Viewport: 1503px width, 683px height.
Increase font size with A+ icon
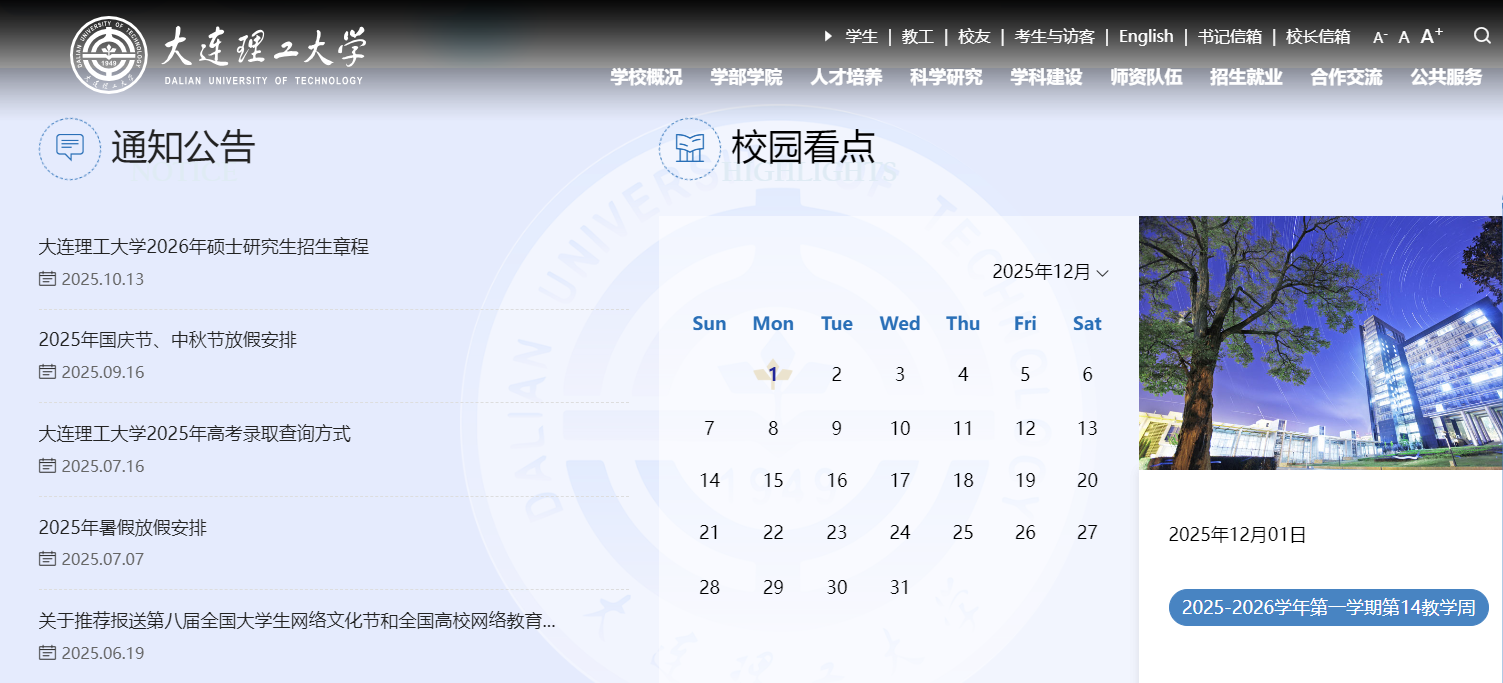pyautogui.click(x=1431, y=36)
